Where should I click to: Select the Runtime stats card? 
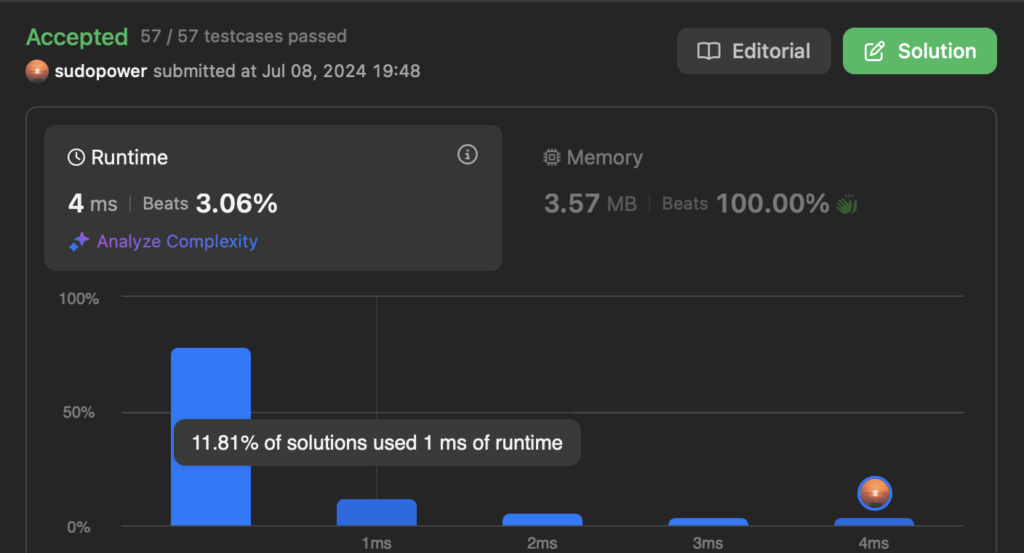(x=273, y=198)
